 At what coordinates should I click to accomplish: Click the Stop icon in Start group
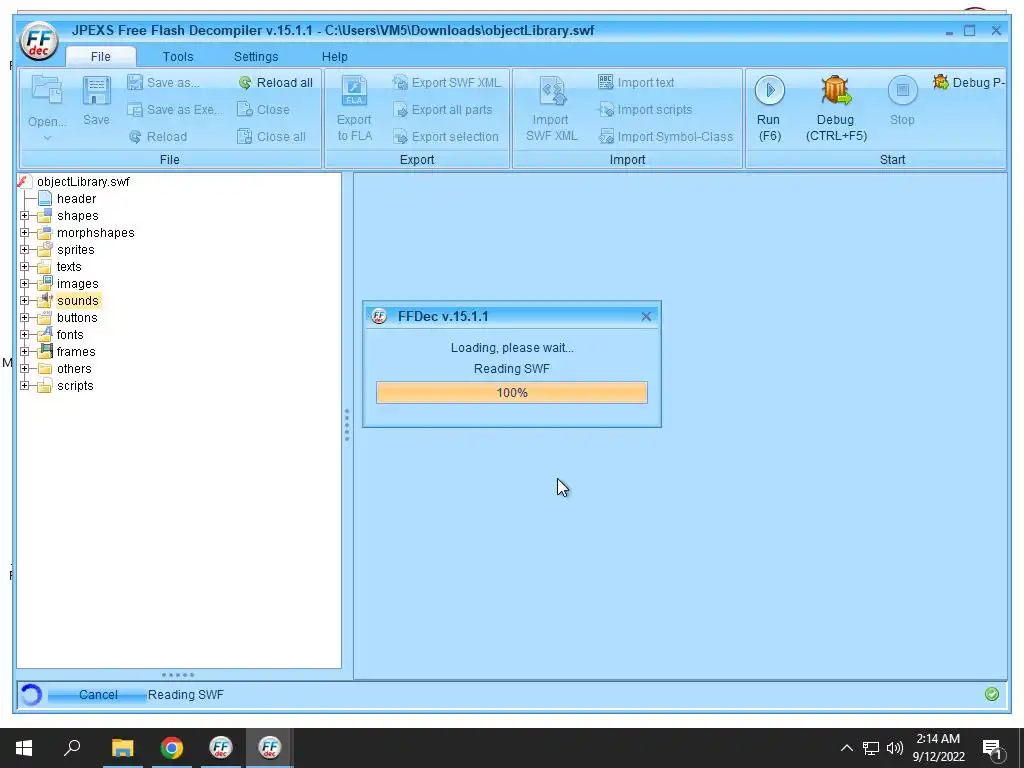point(903,90)
